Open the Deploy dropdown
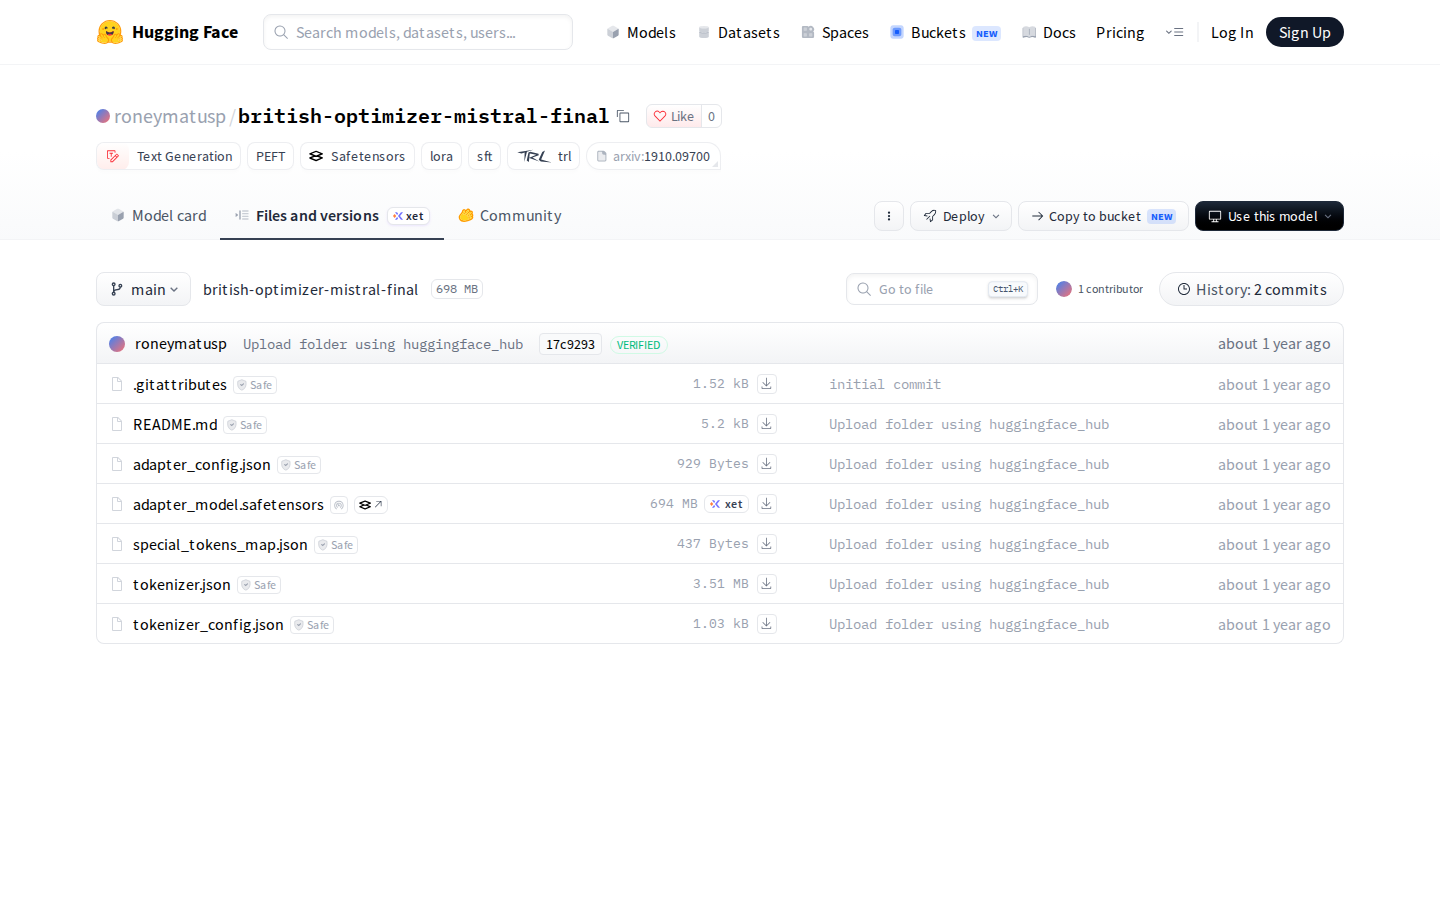Viewport: 1440px width, 900px height. coord(961,216)
